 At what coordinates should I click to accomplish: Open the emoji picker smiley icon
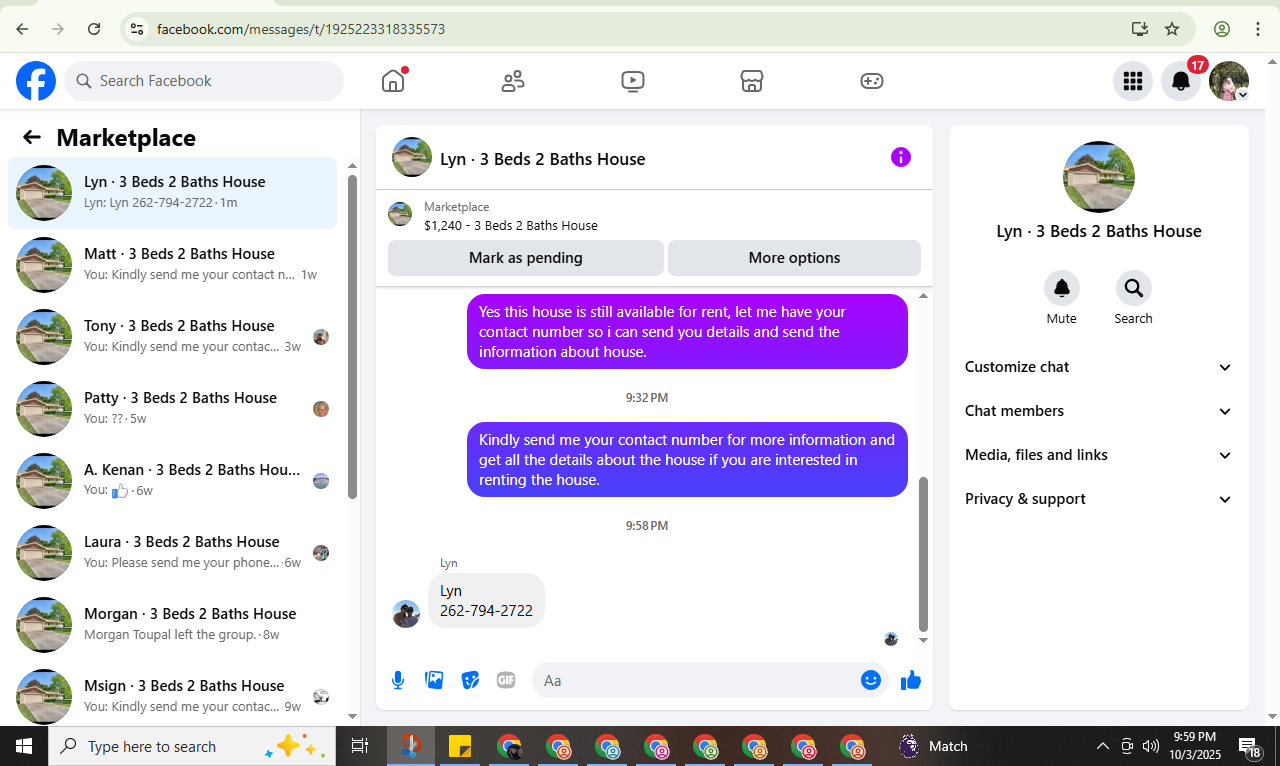tap(871, 680)
